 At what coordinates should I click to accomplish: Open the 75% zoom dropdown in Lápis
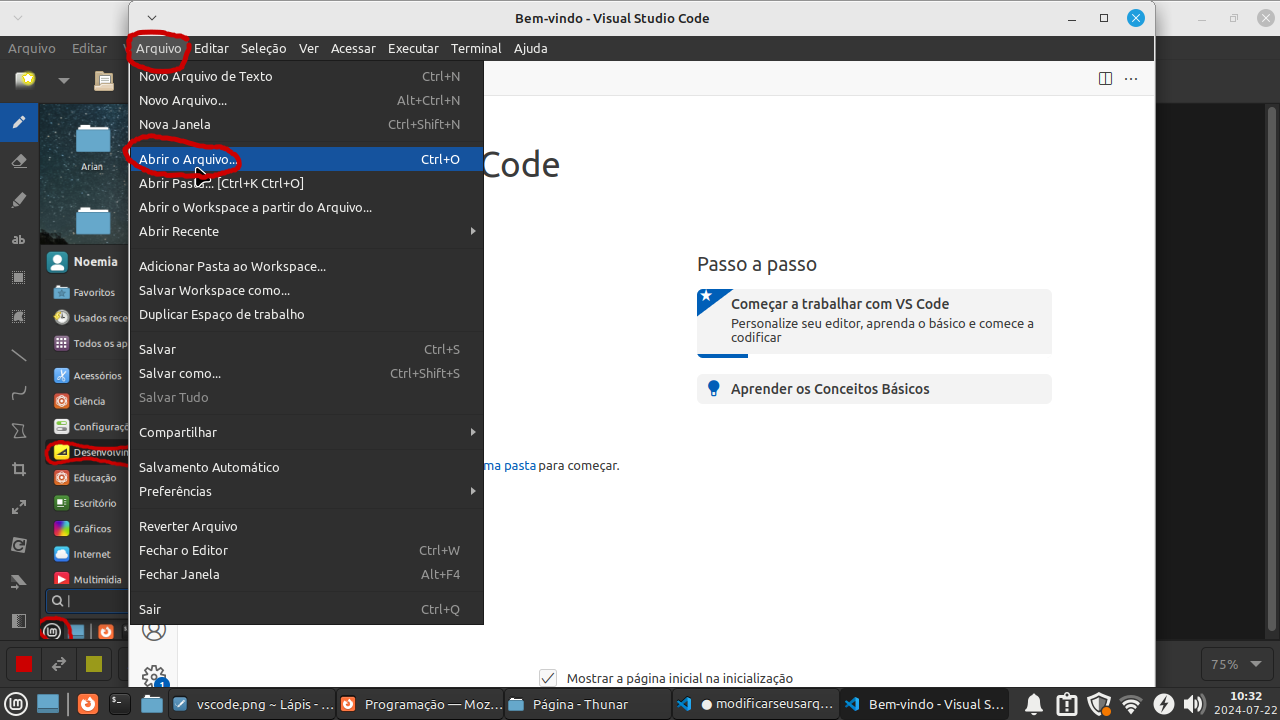pos(1237,664)
